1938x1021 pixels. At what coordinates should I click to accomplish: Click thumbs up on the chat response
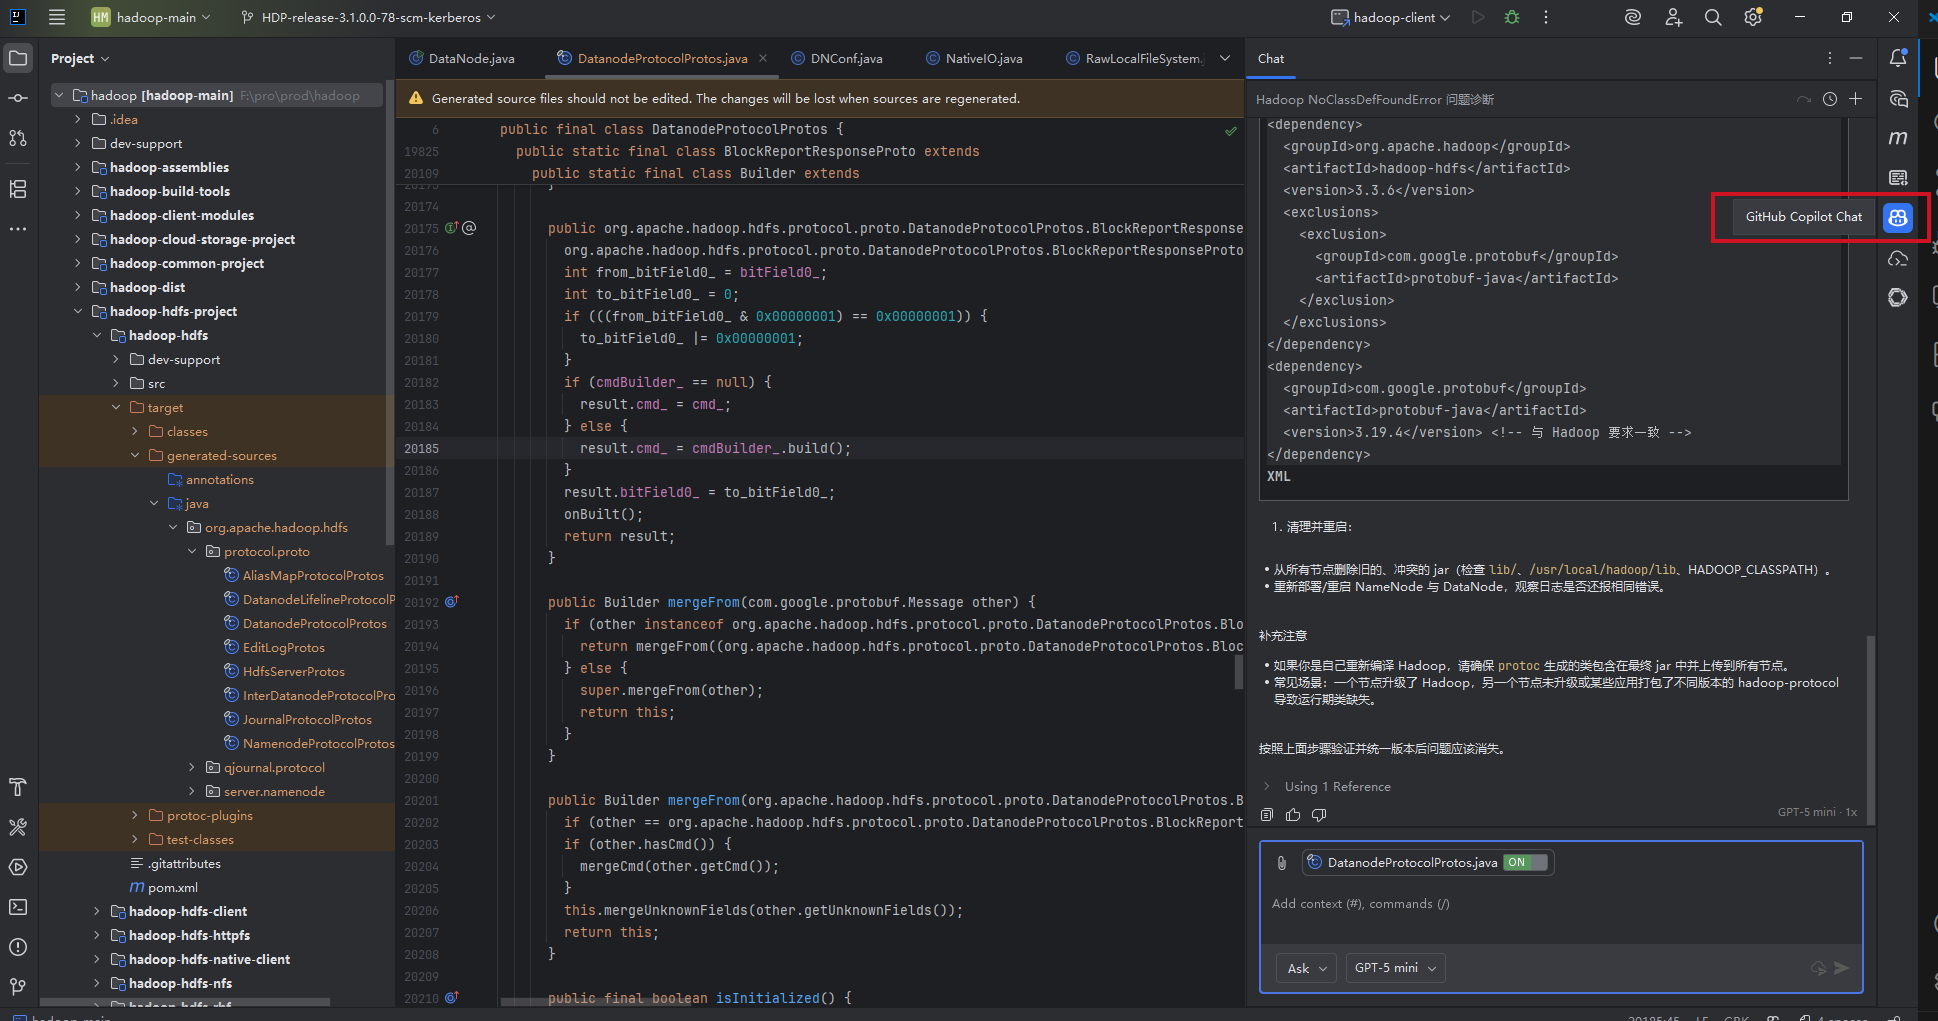(1293, 815)
